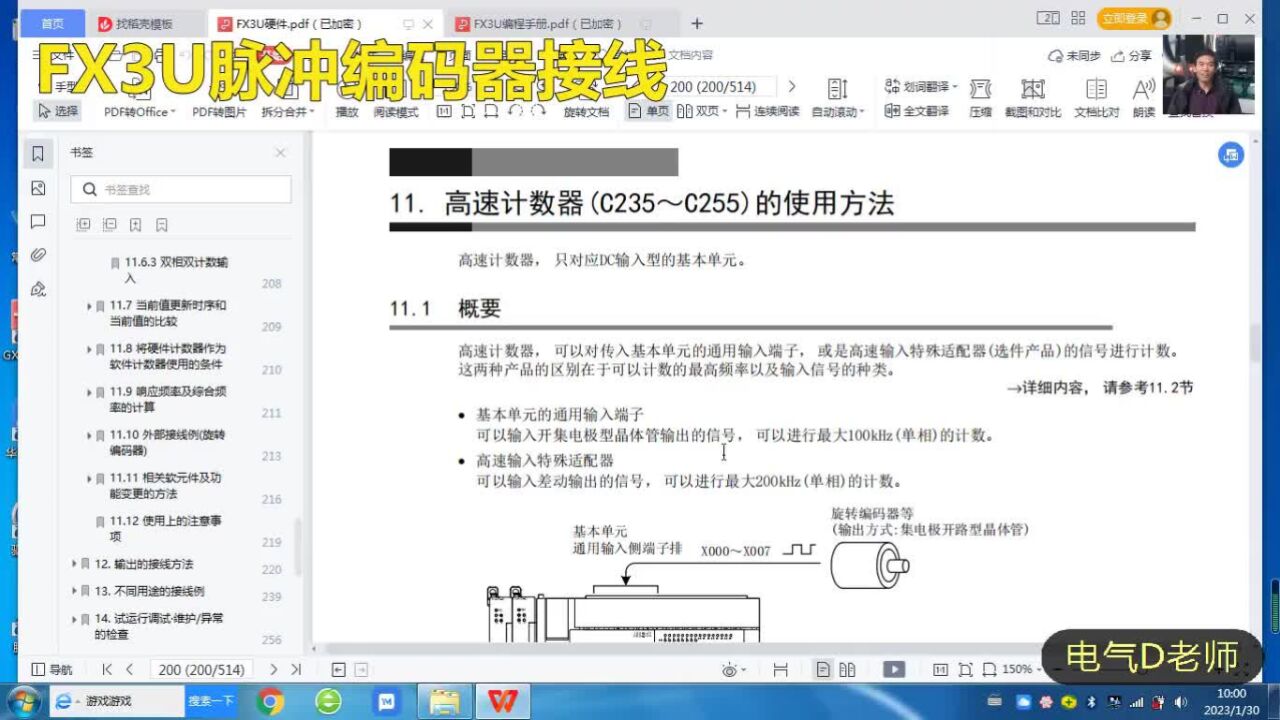Click 全文翻译 full translation
This screenshot has width=1280, height=720.
tap(917, 111)
